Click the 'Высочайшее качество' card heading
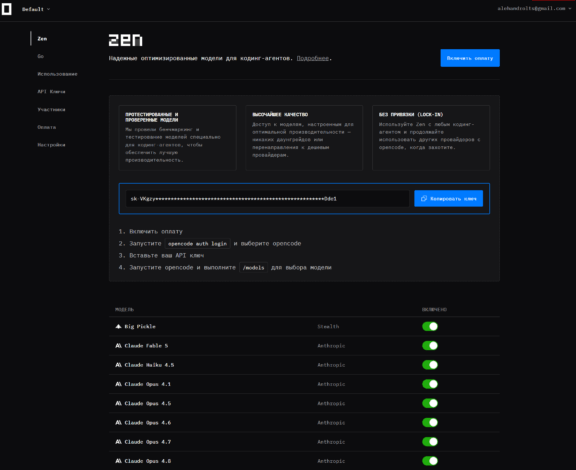The image size is (576, 470). pos(280,115)
